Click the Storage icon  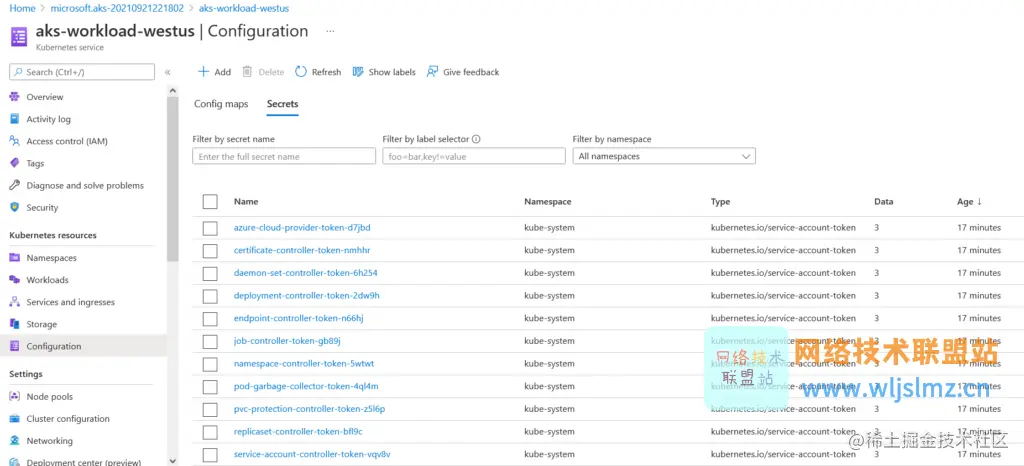[14, 324]
